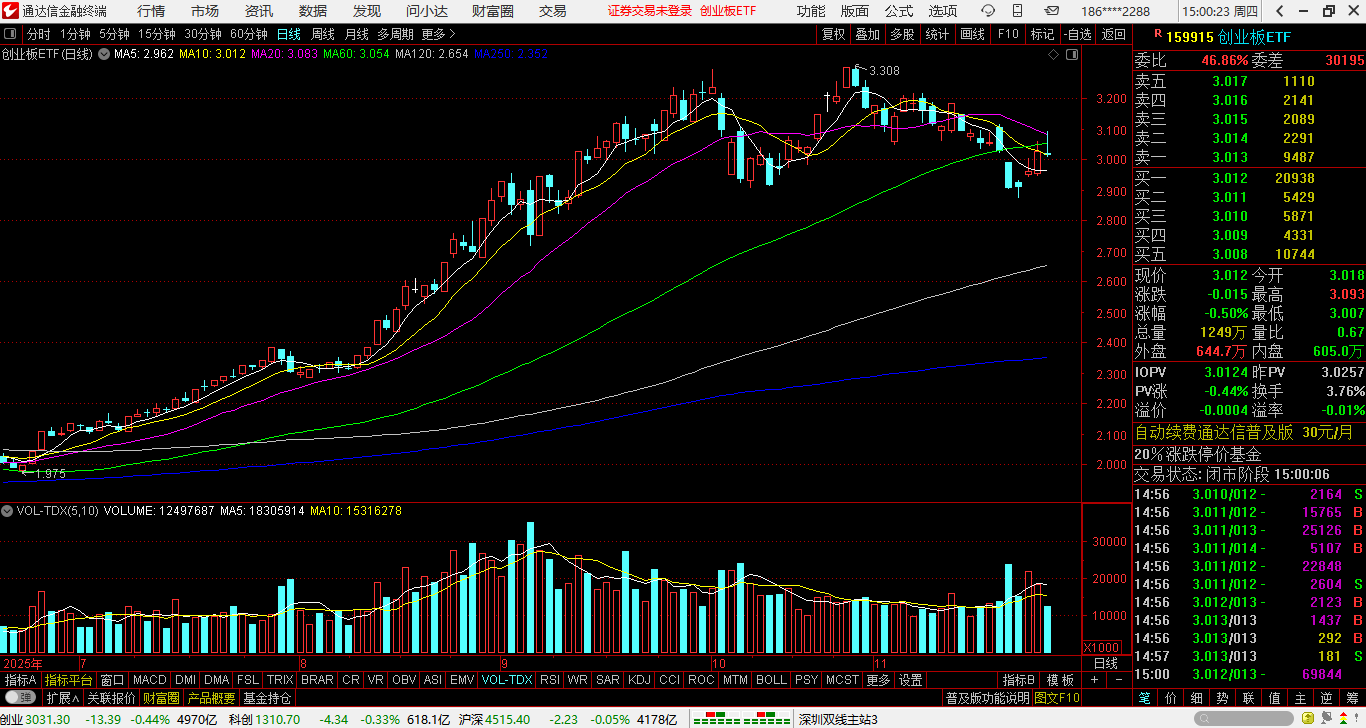
Task: Switch to the 财富圈 bottom tab
Action: [160, 698]
